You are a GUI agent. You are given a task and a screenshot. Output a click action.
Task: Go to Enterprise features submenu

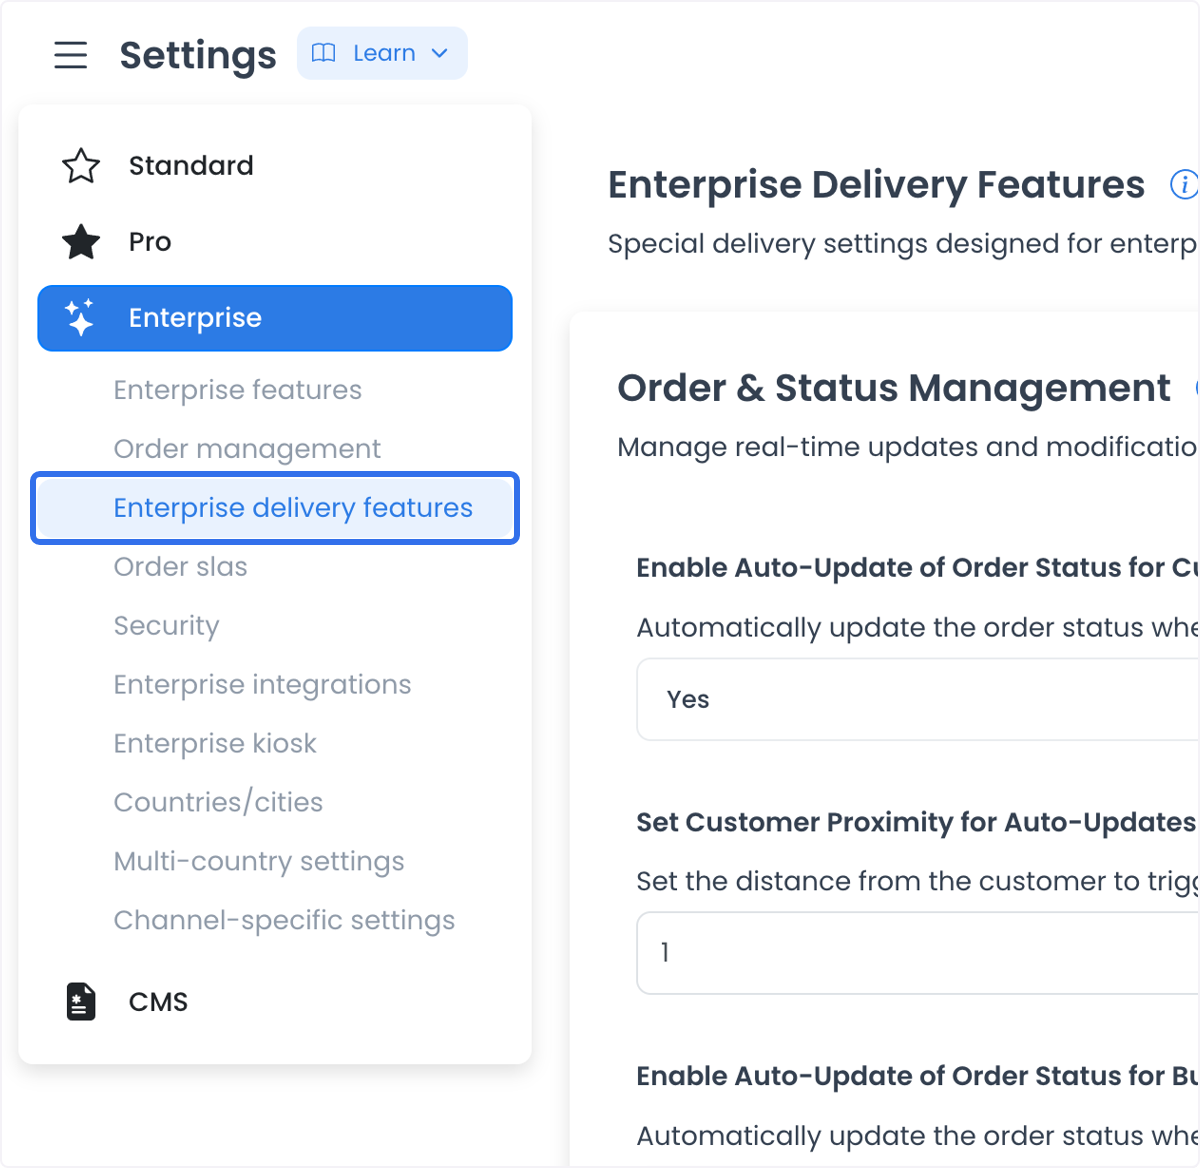[238, 390]
